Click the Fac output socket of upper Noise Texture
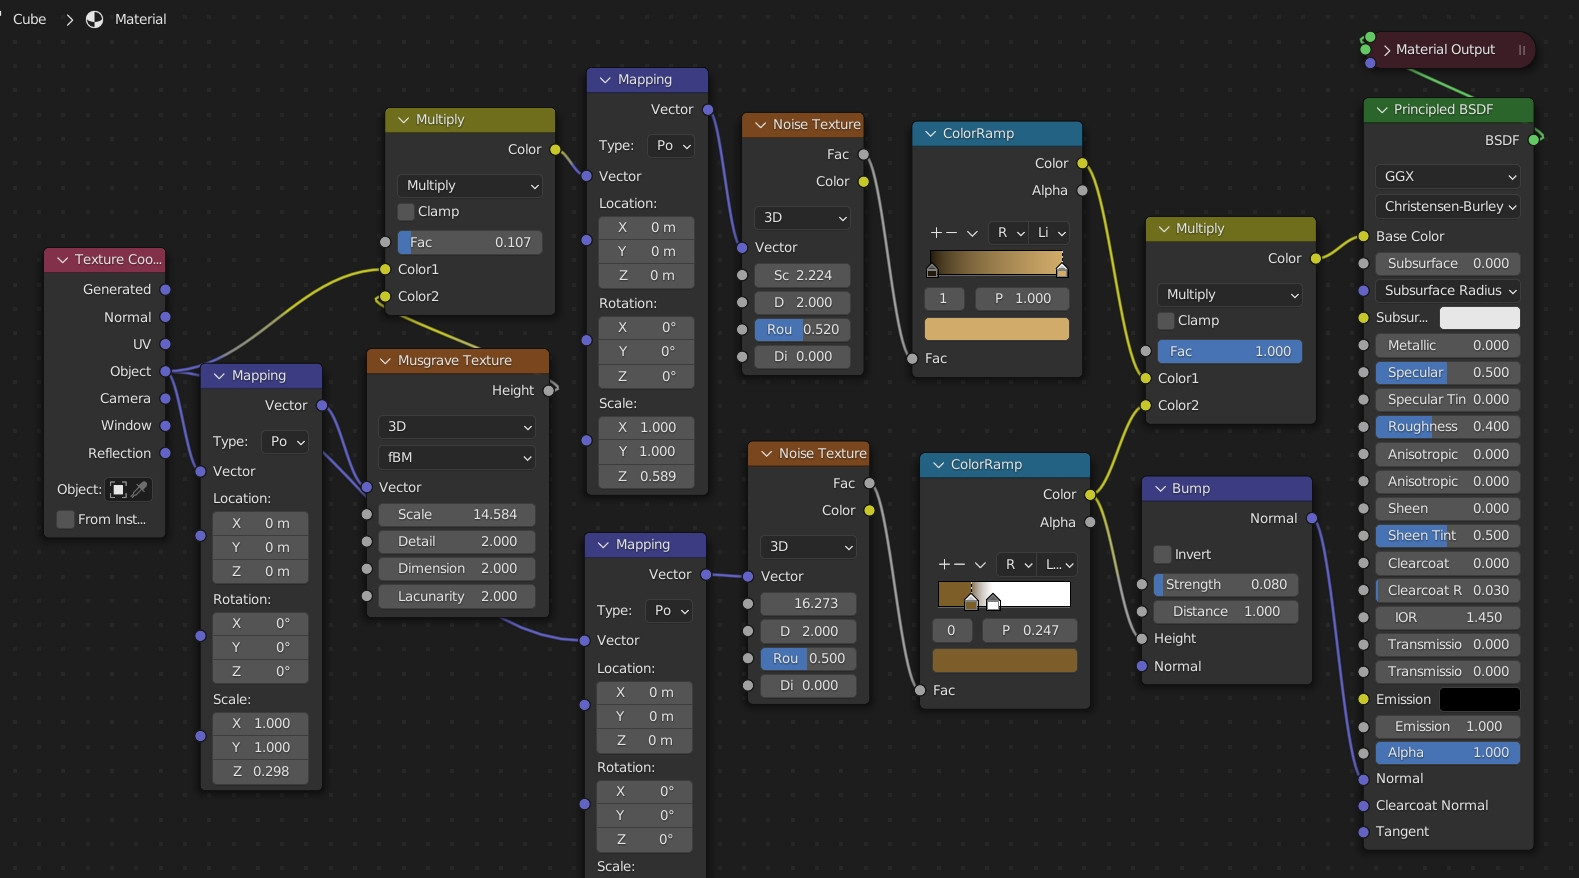Viewport: 1579px width, 878px height. [x=863, y=154]
